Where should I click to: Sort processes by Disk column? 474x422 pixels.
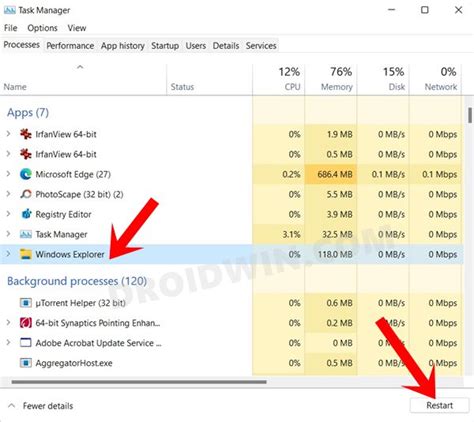383,80
